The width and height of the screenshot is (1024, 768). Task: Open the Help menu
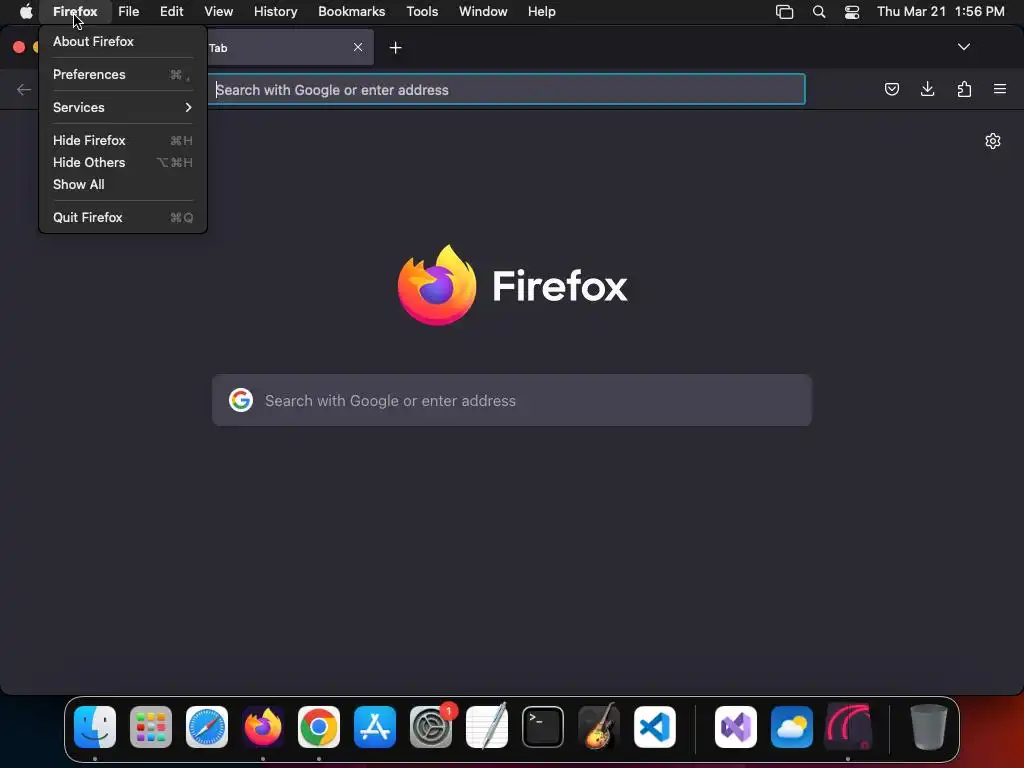pyautogui.click(x=541, y=12)
